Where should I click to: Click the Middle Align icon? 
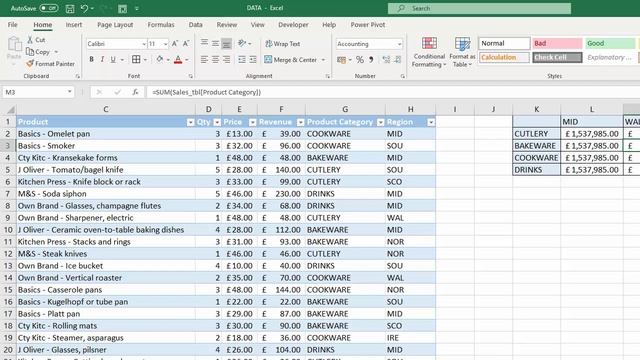(215, 43)
